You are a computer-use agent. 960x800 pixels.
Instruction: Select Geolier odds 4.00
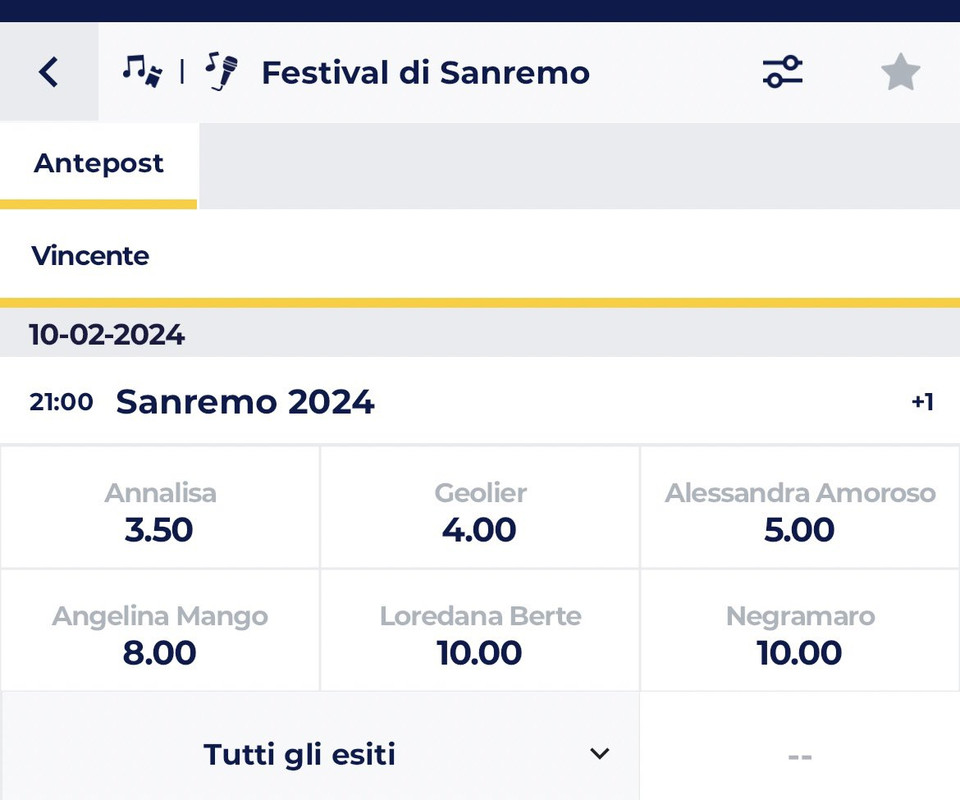point(480,508)
